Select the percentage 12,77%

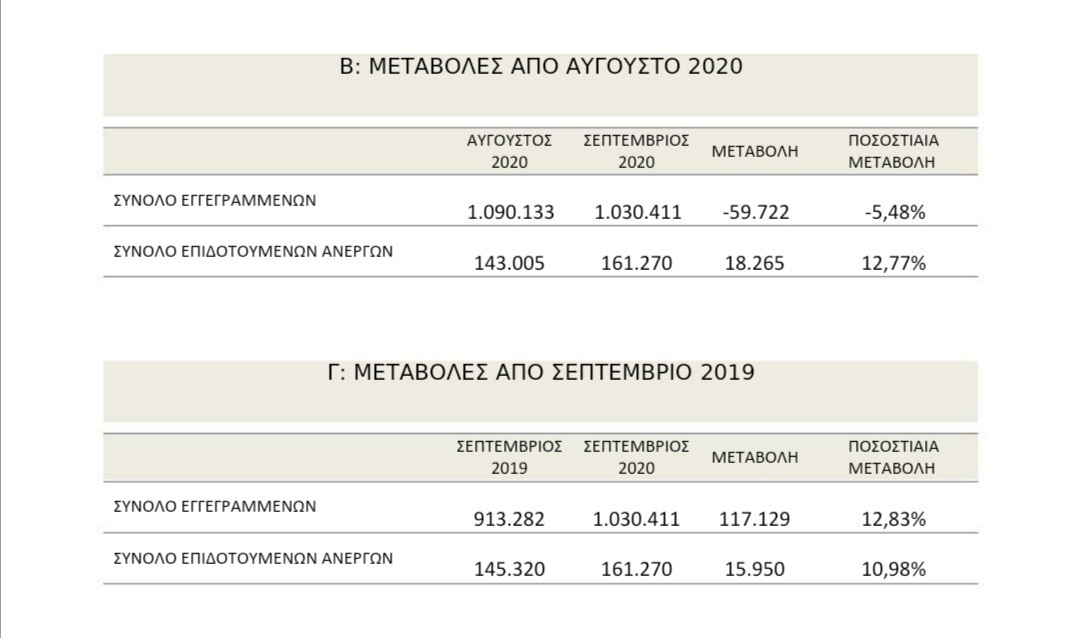(x=894, y=264)
